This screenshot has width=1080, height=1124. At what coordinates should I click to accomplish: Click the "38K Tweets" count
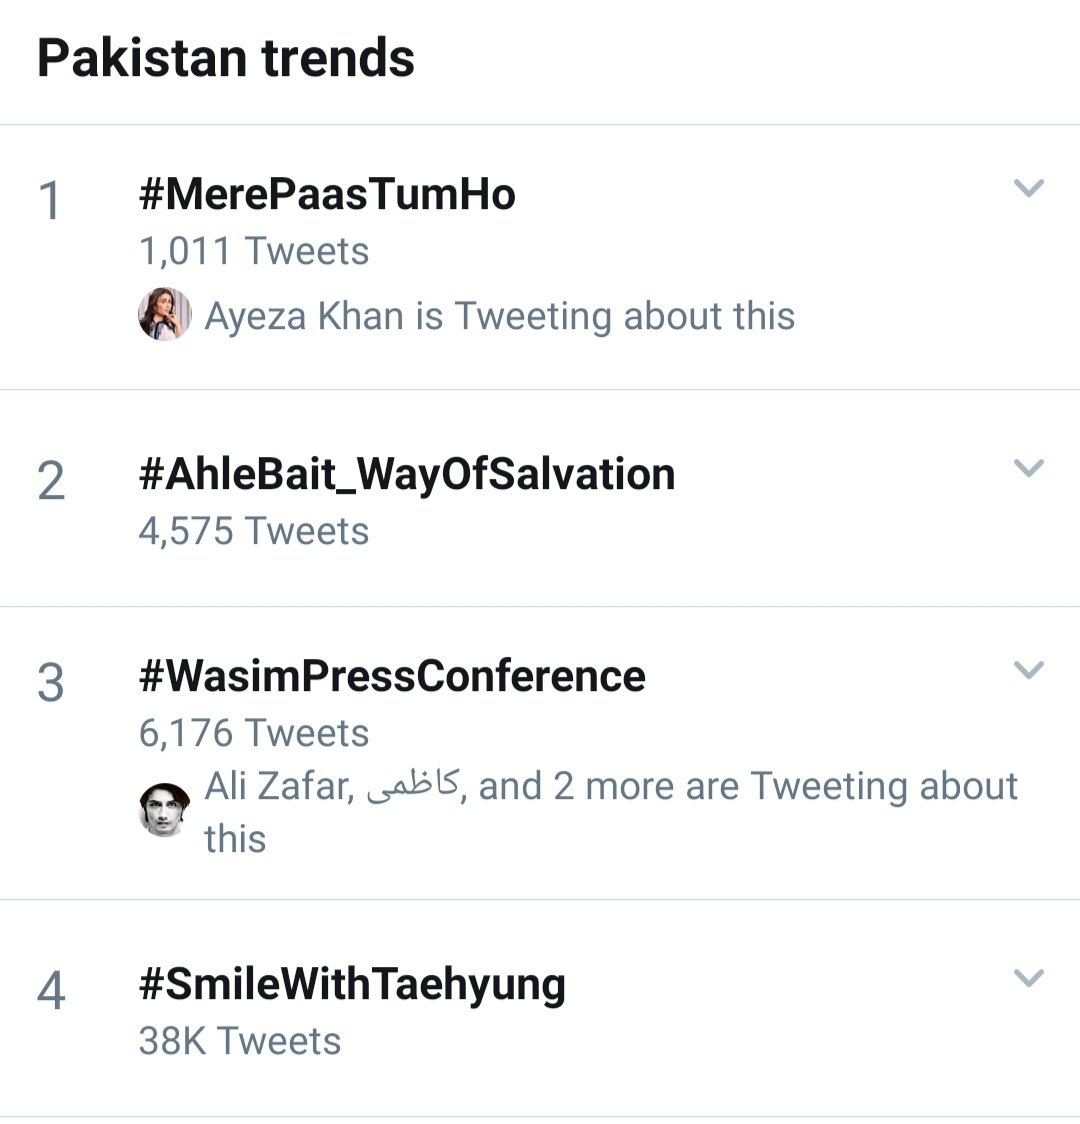240,1041
